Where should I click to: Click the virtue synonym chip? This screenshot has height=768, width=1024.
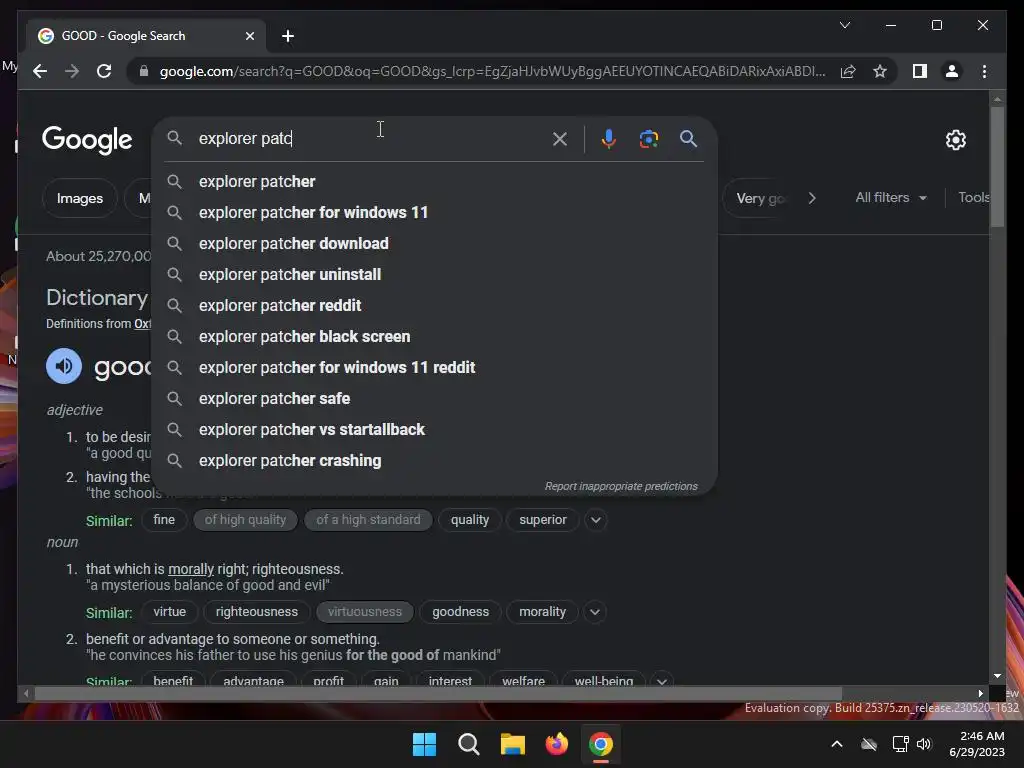170,612
